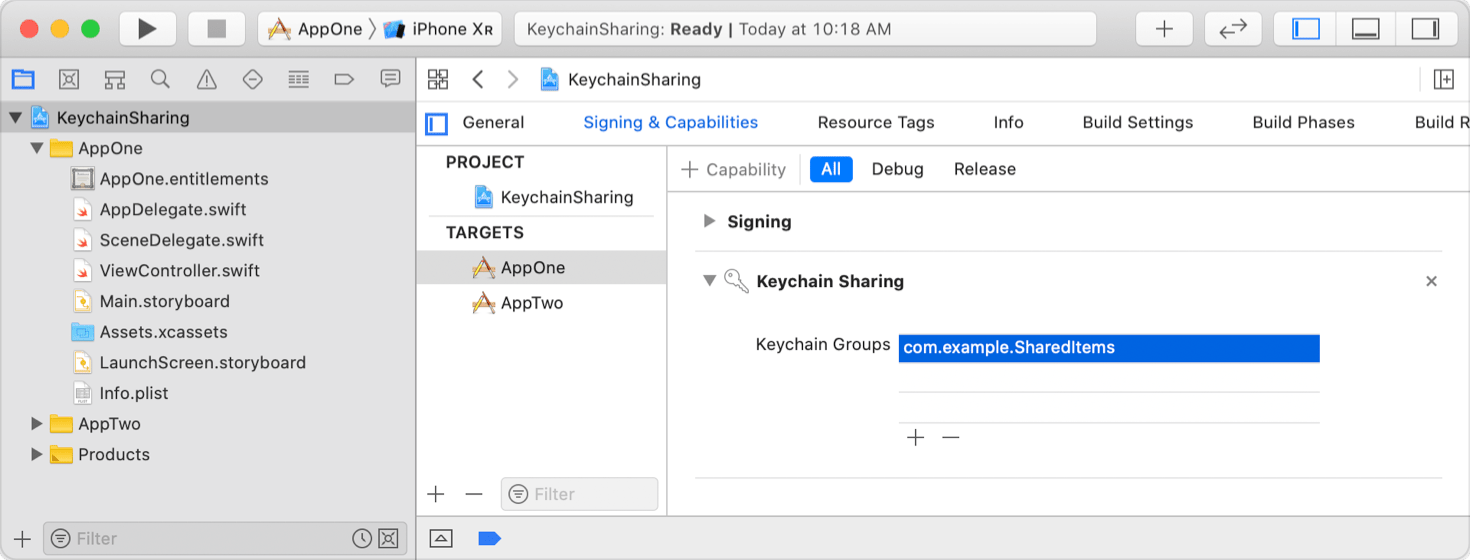The image size is (1470, 560).
Task: Collapse the Keychain Sharing section
Action: tap(709, 281)
